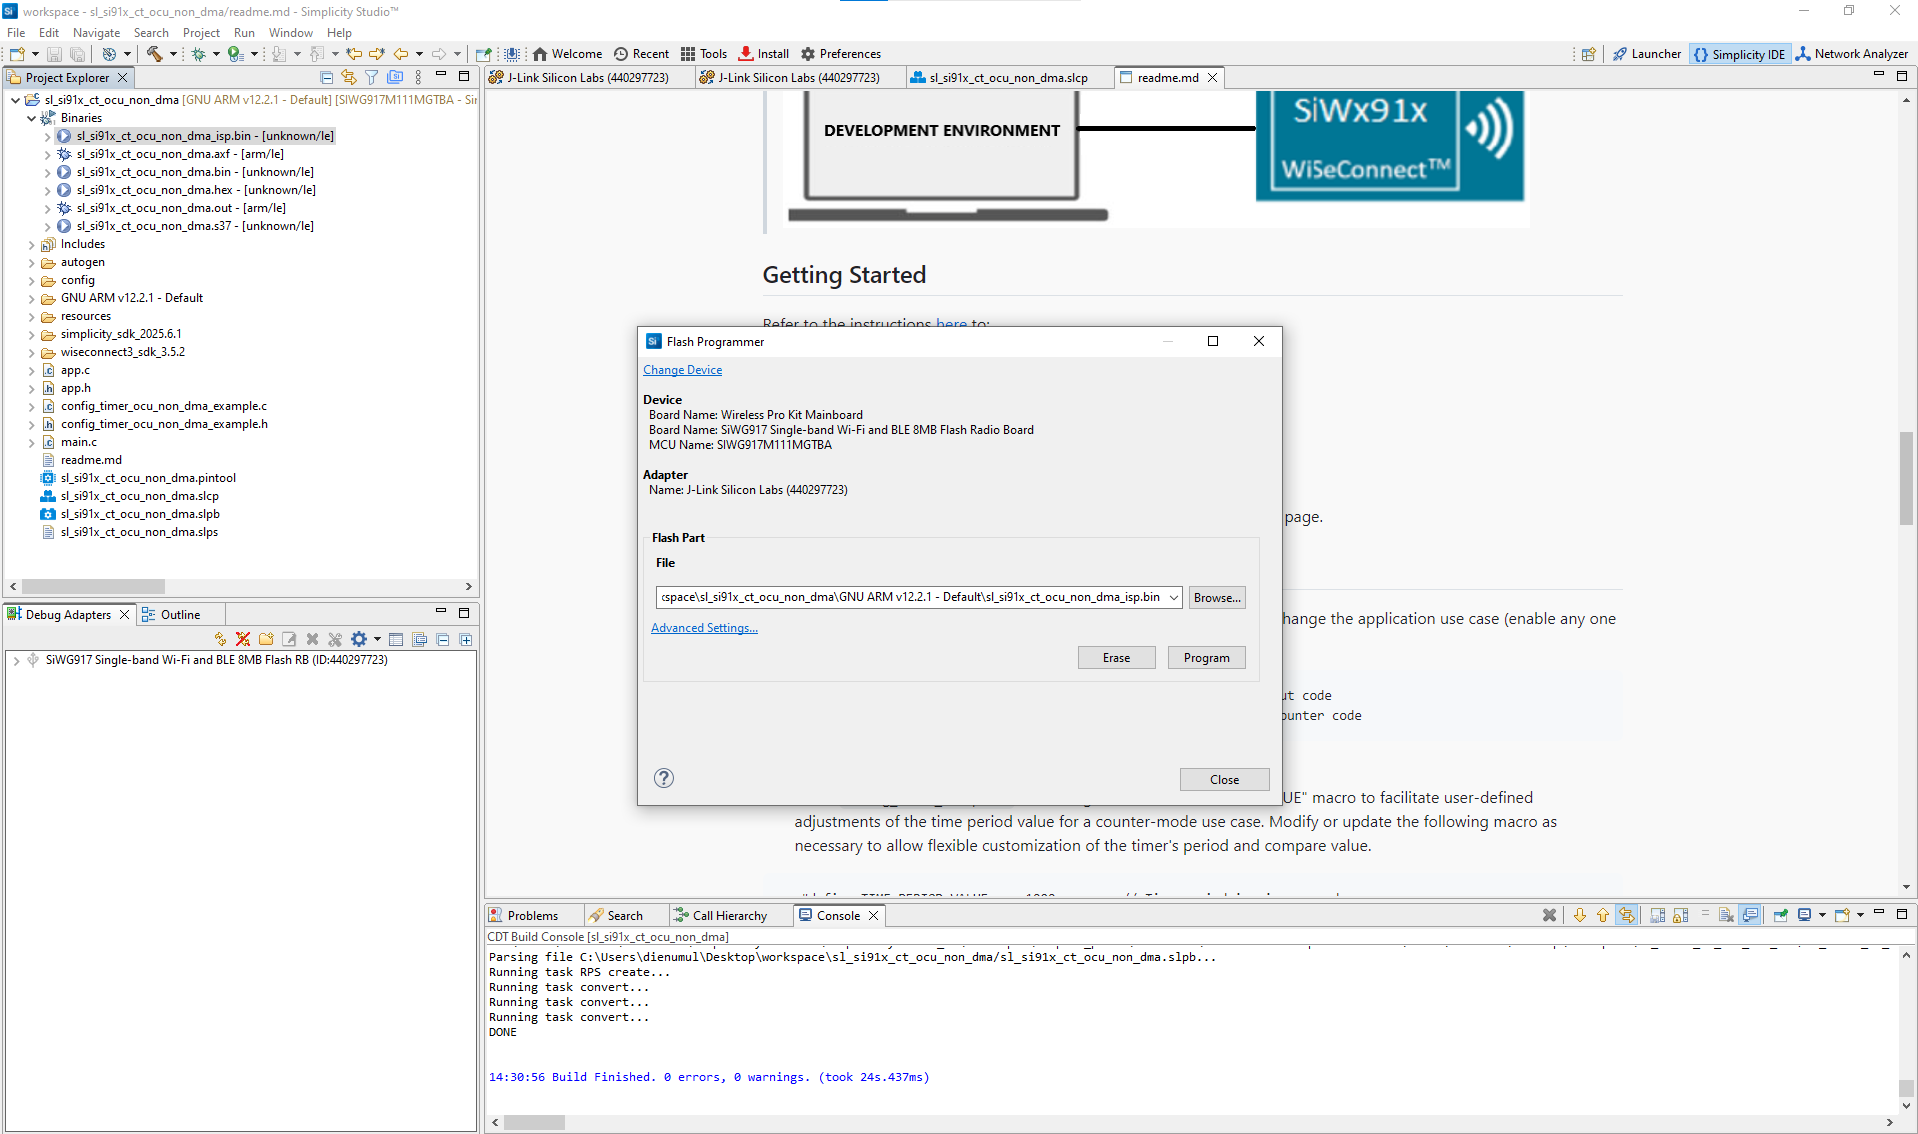Click the help question mark in Flash Programmer

[x=663, y=778]
